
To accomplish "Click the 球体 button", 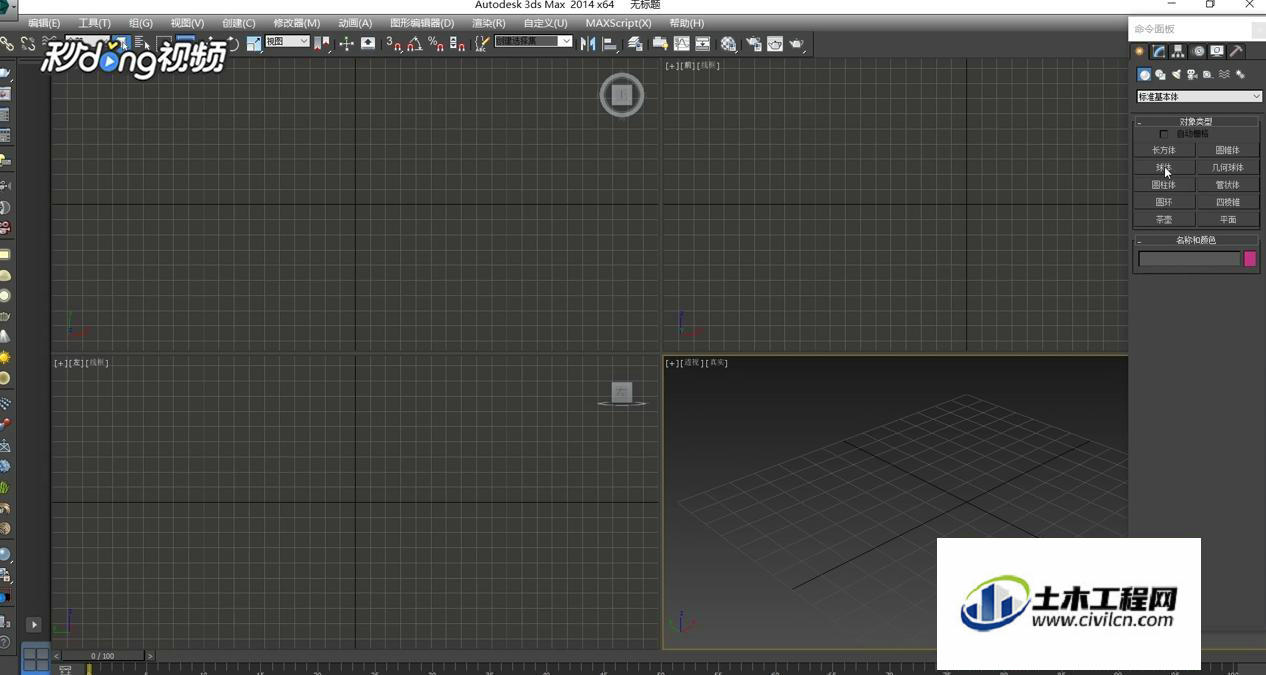I will tap(1164, 167).
